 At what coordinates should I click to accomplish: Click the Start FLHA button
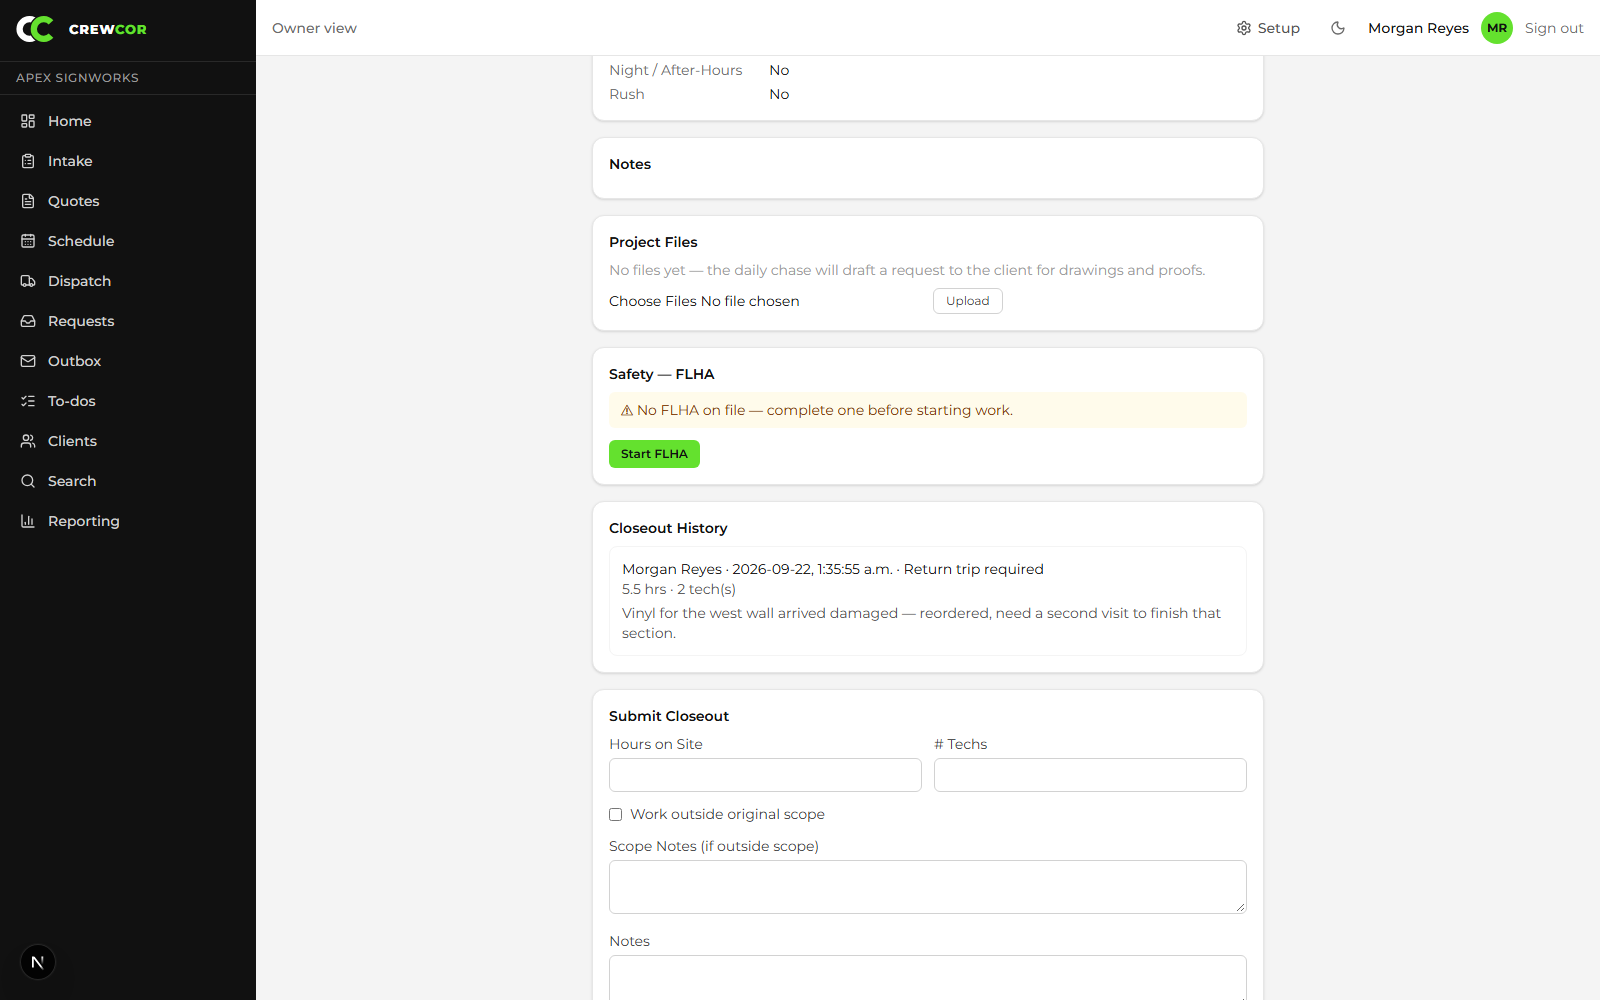pyautogui.click(x=654, y=454)
